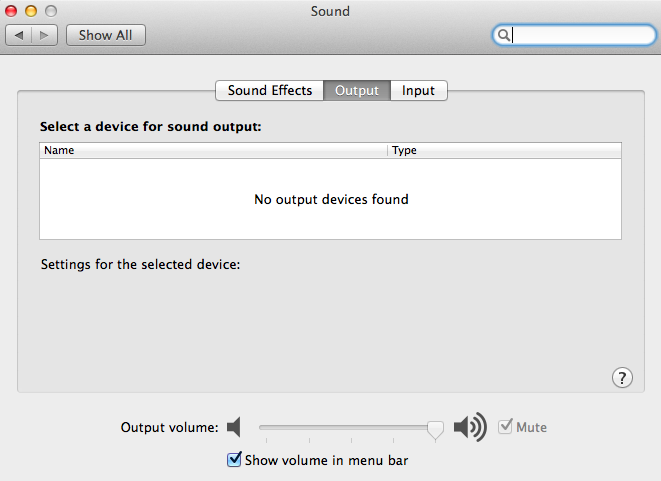The image size is (661, 481).
Task: Select the Output tab
Action: [357, 90]
